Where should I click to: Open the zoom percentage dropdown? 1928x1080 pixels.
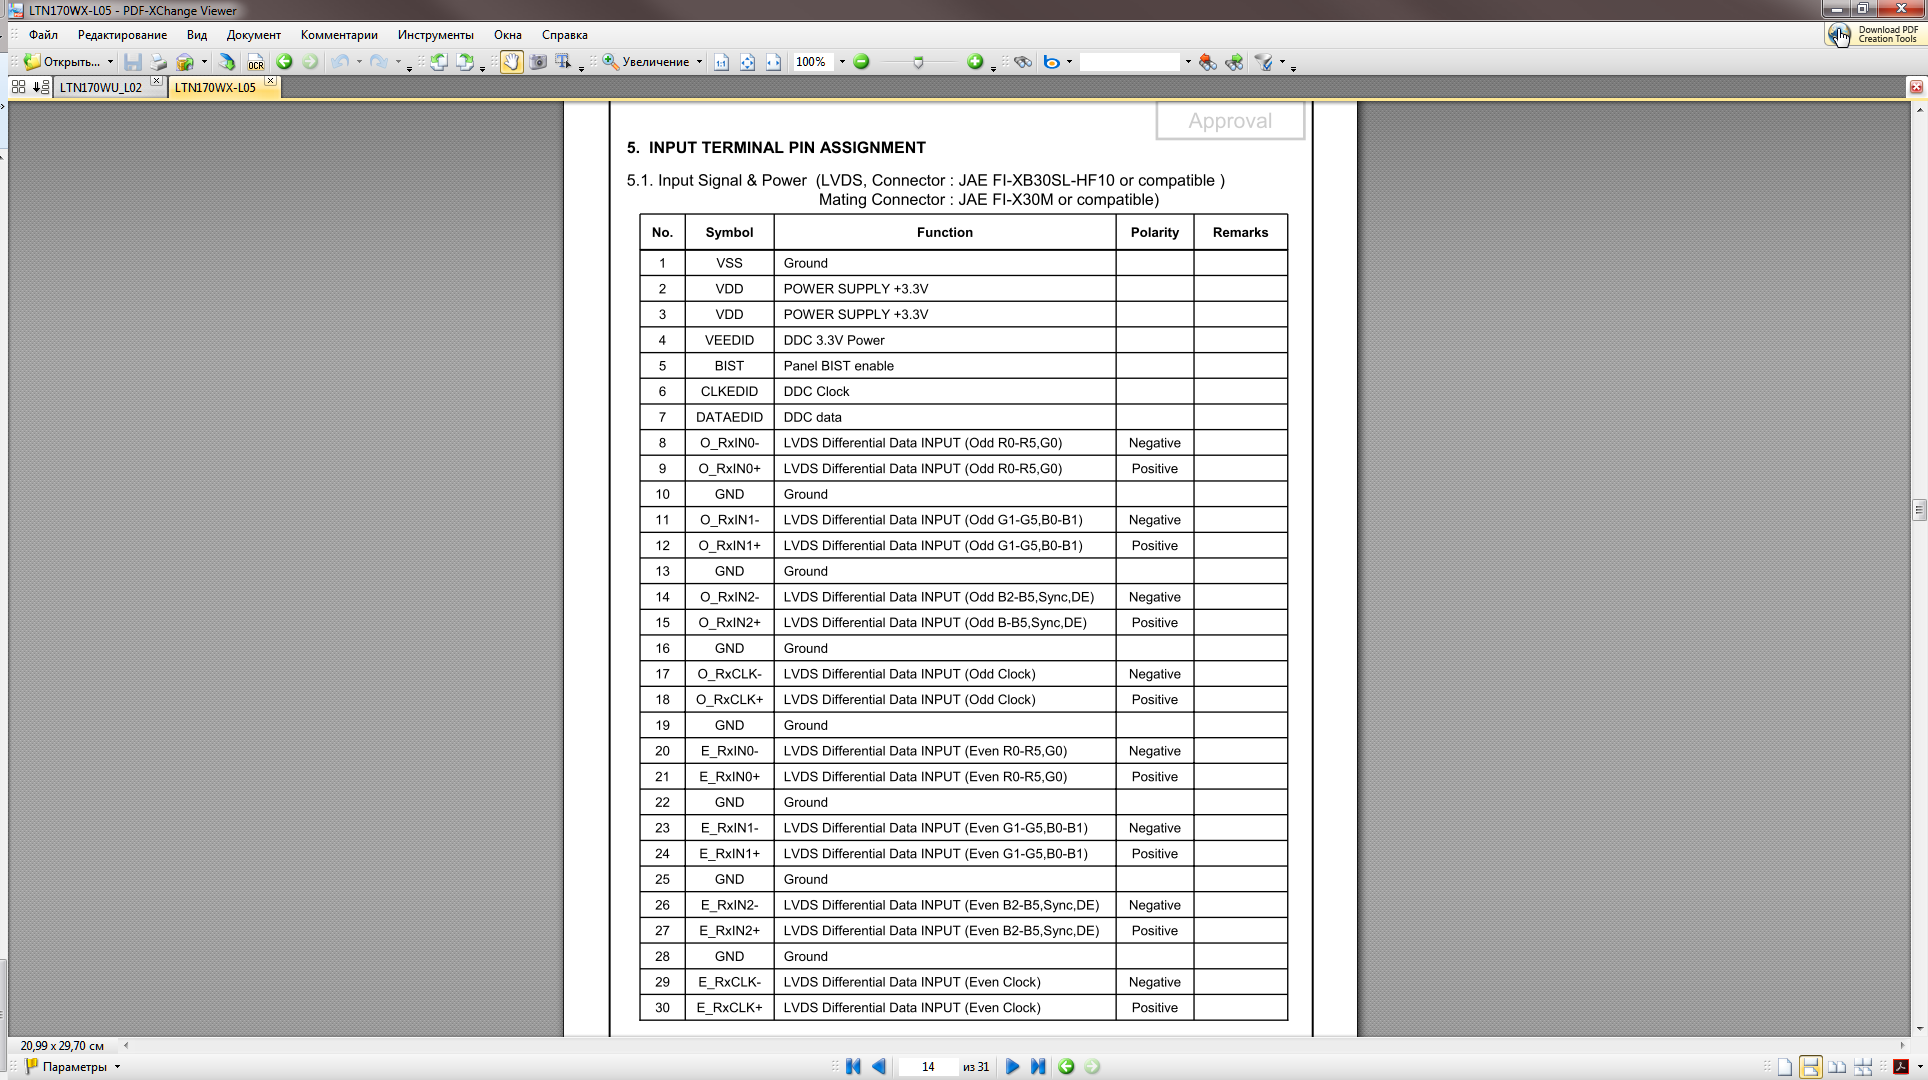(842, 62)
